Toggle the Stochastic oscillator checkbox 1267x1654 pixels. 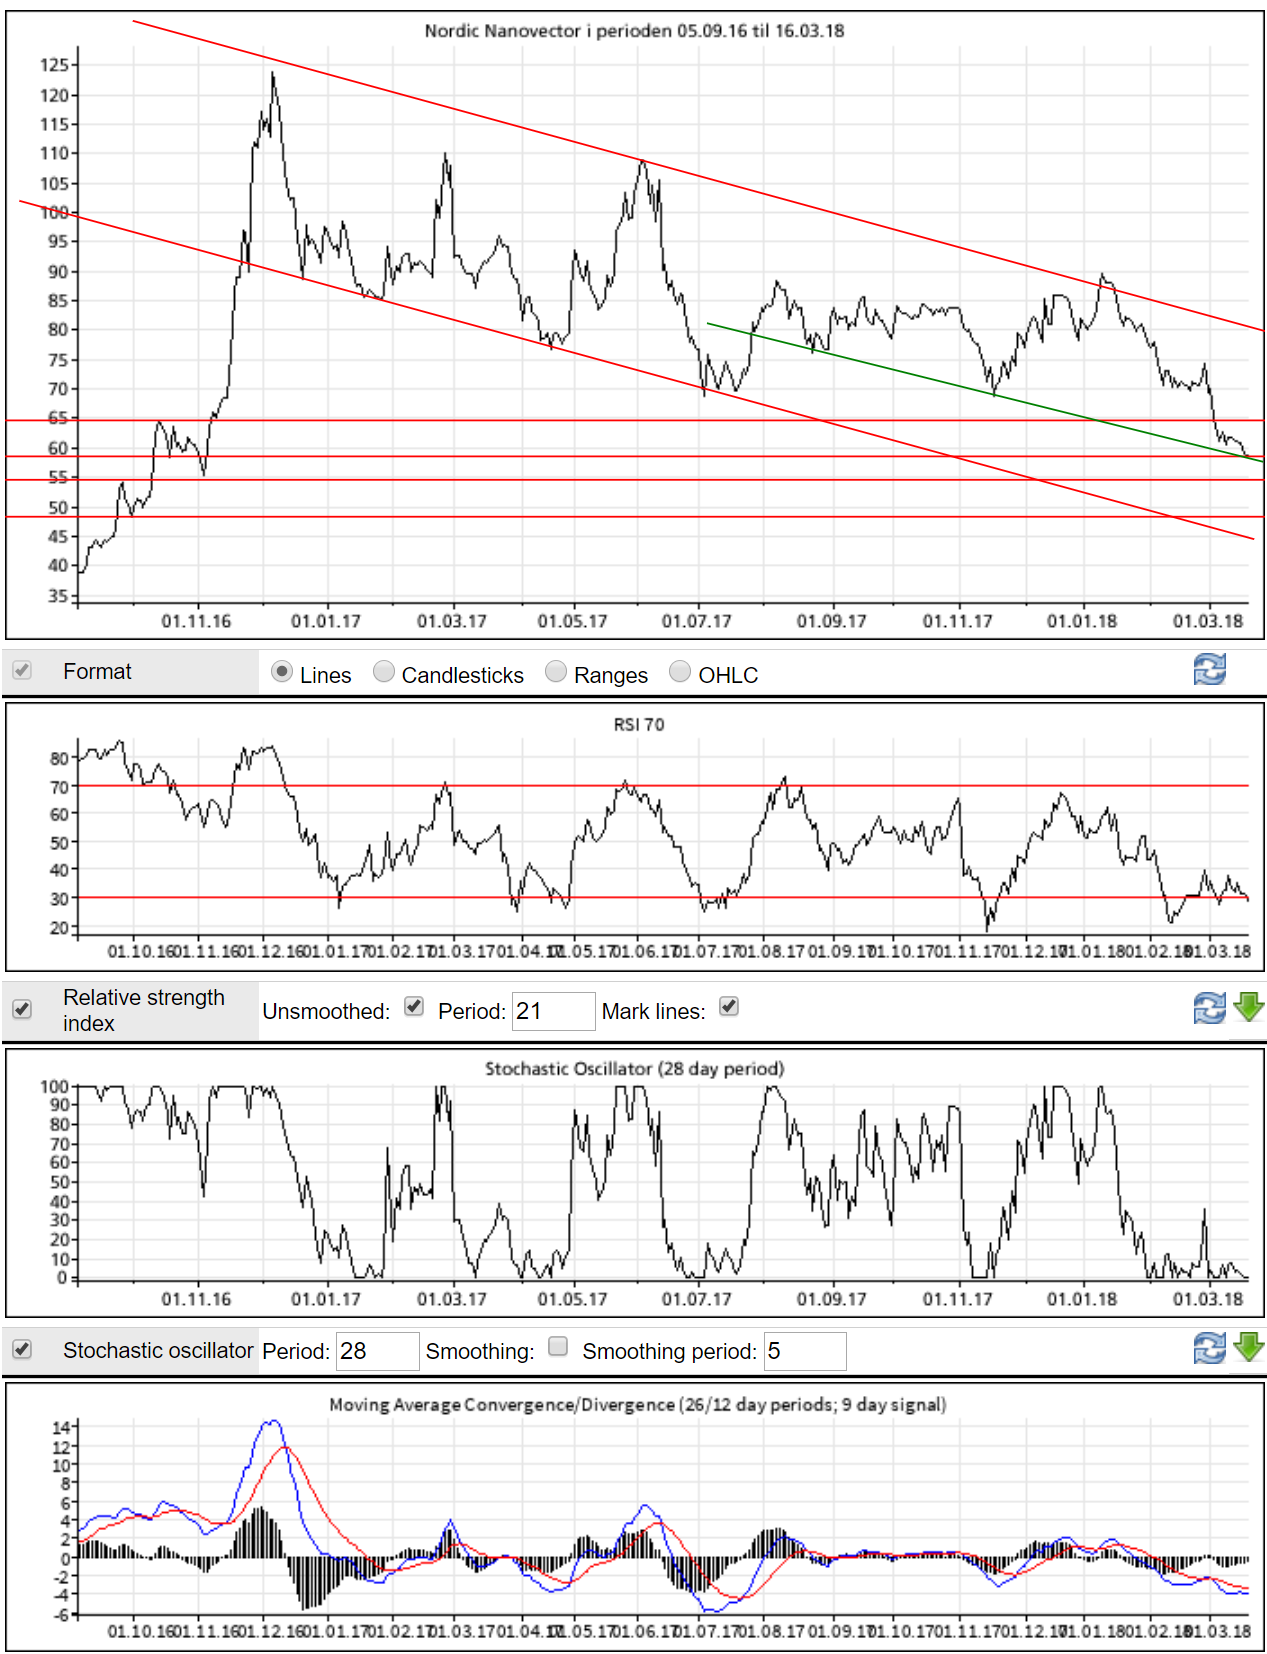click(x=22, y=1349)
